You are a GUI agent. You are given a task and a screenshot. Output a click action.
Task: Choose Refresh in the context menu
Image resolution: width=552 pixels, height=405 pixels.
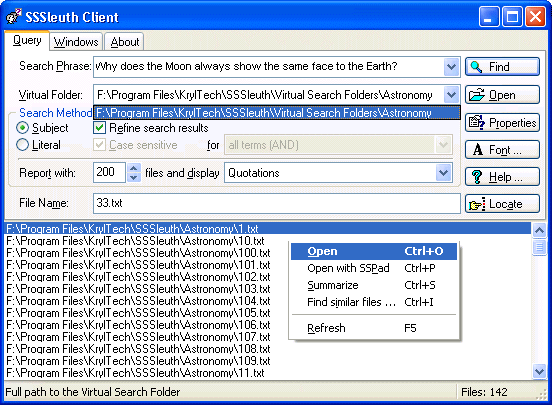click(x=374, y=328)
